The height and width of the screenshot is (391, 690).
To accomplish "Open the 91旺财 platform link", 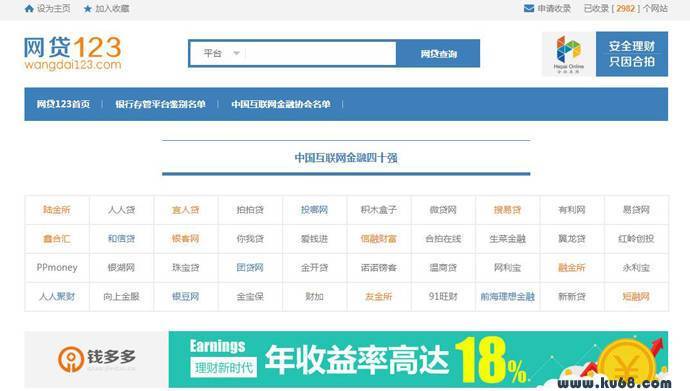I will pos(443,296).
